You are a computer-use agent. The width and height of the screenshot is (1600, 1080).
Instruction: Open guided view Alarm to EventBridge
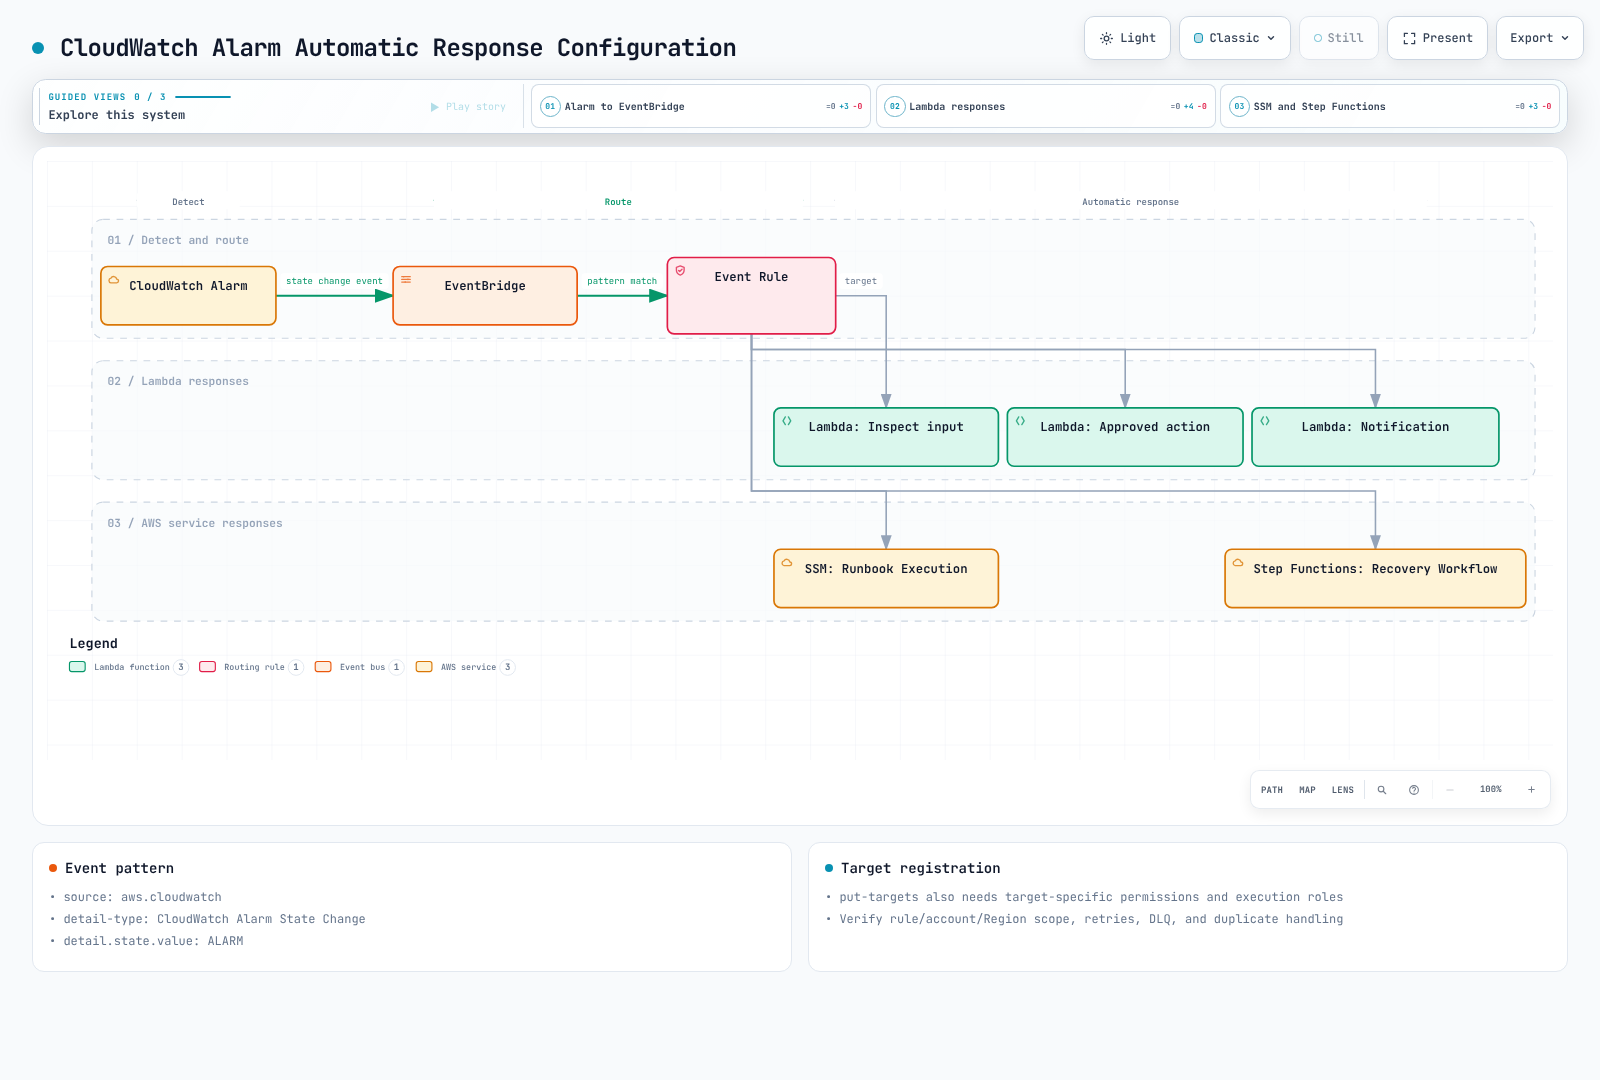(x=700, y=106)
